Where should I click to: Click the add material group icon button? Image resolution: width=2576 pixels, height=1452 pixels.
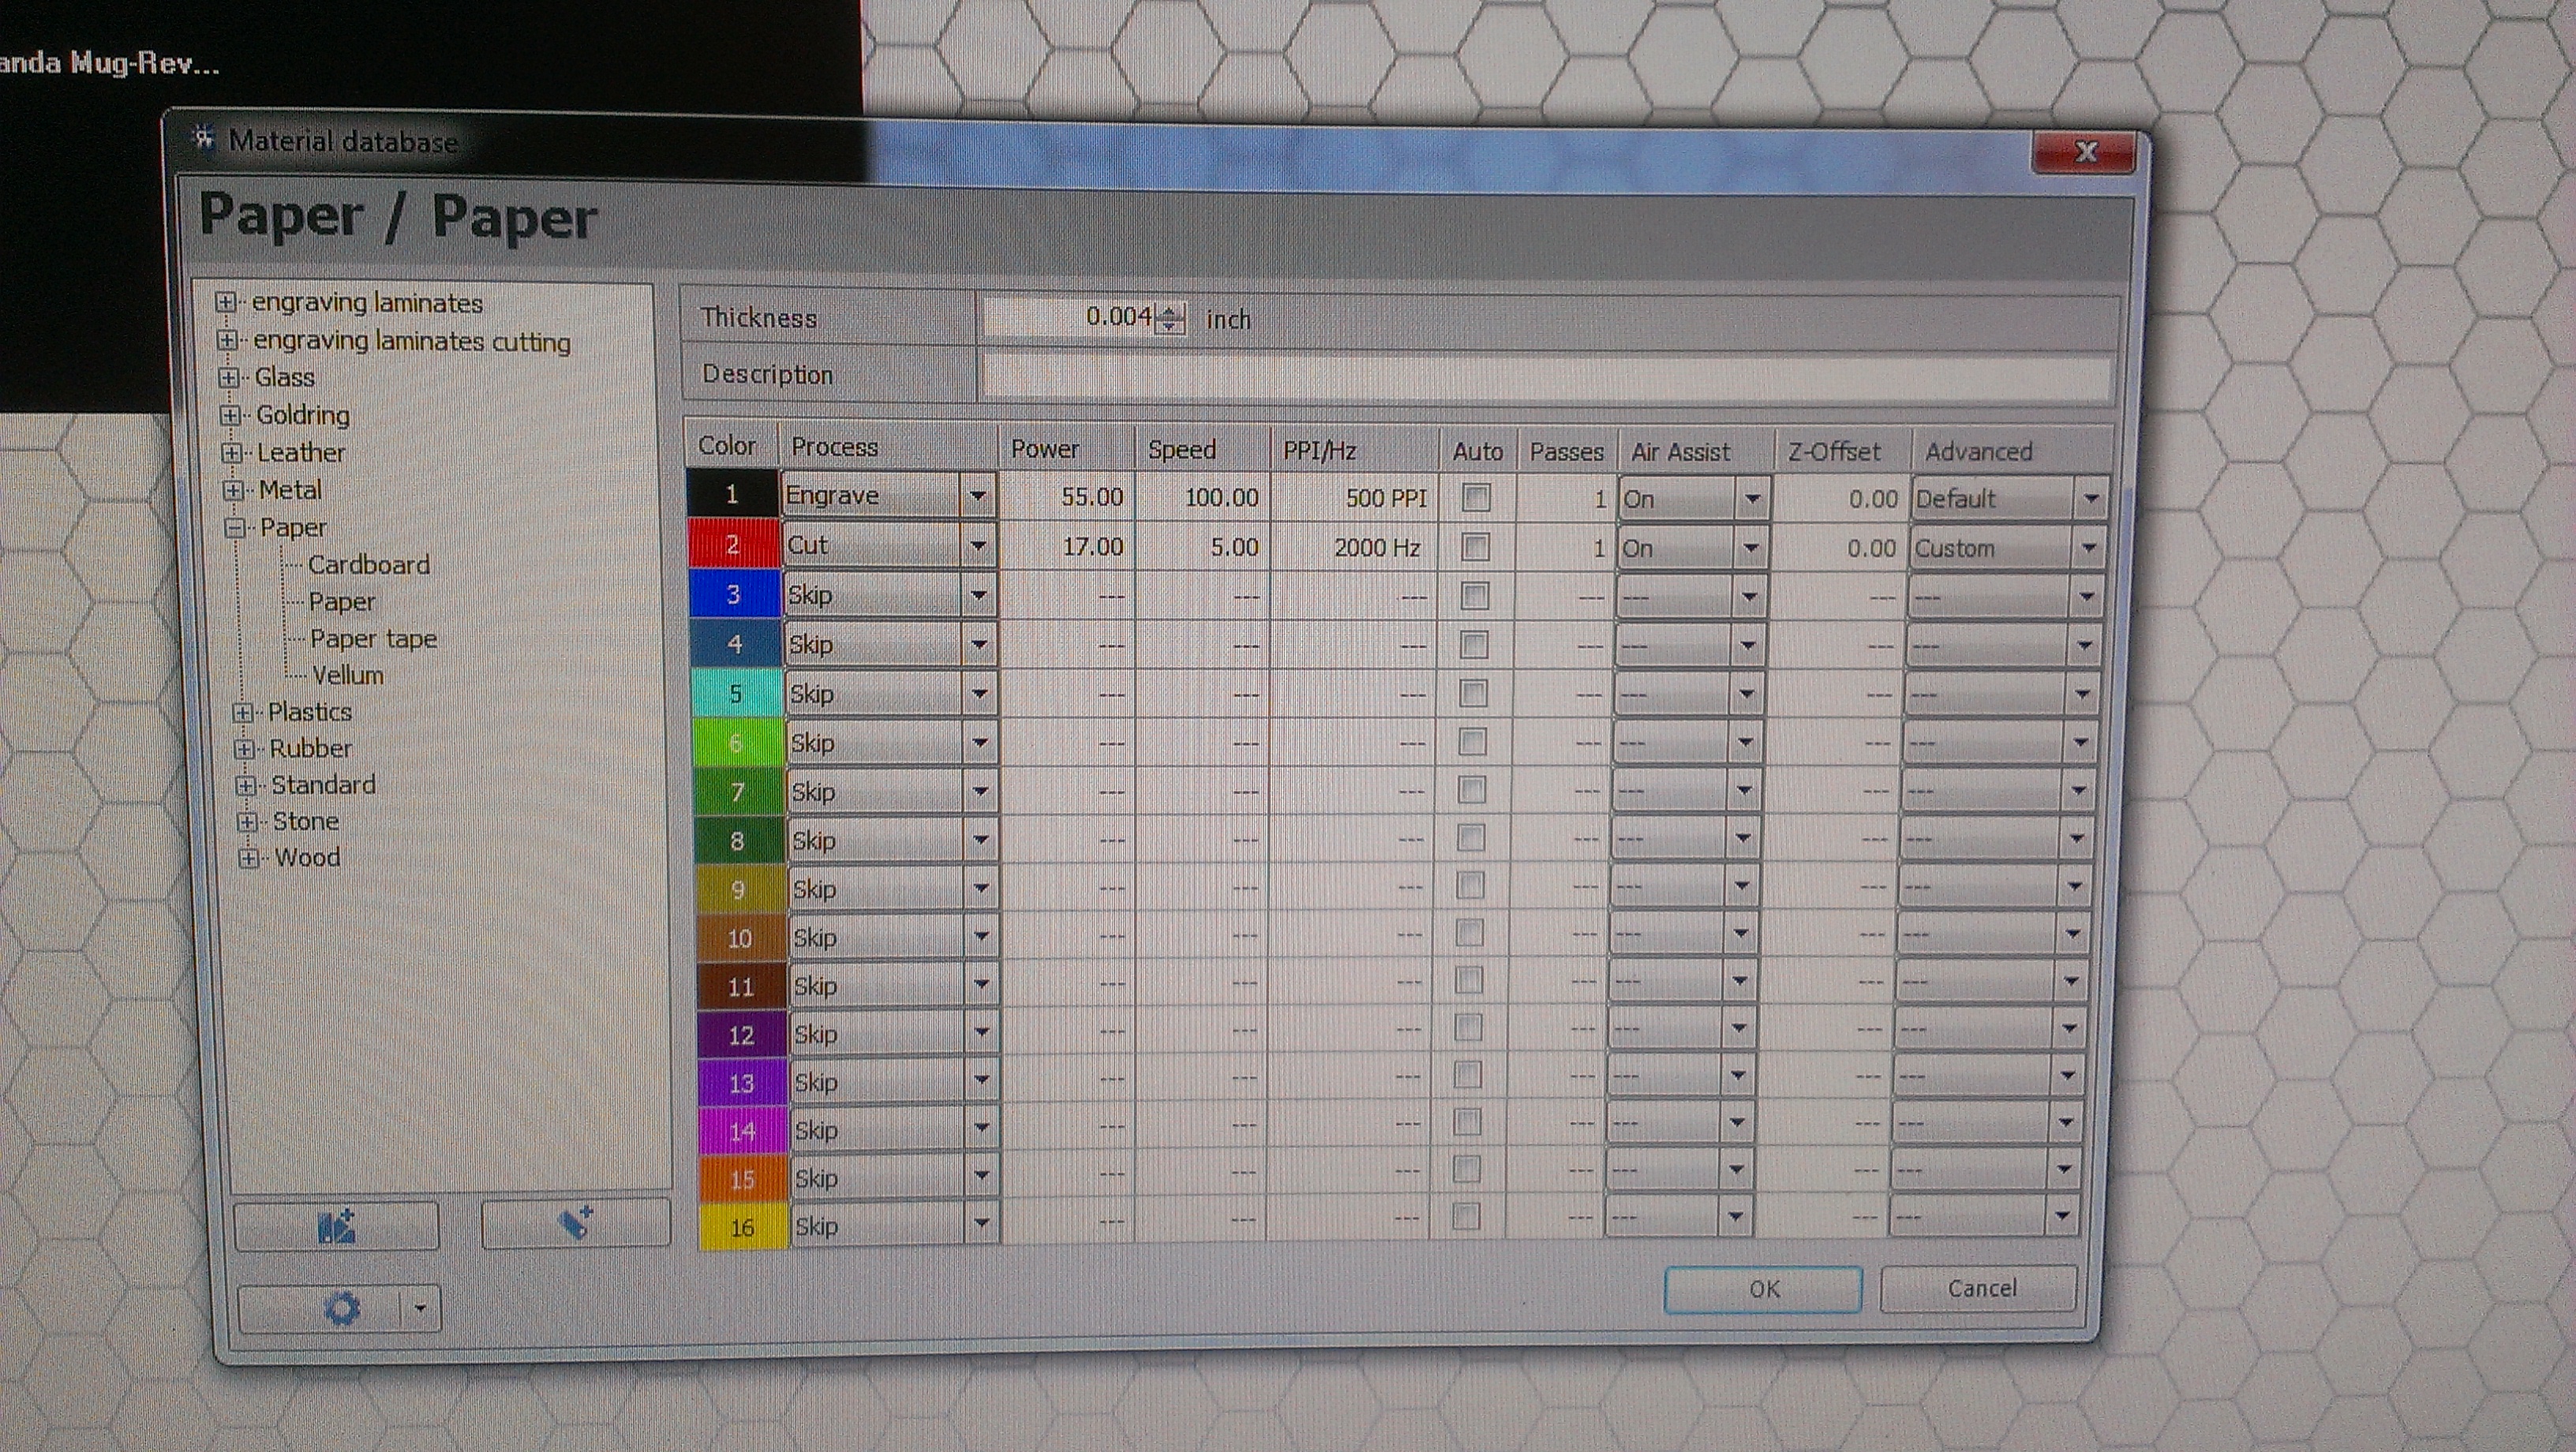tap(337, 1225)
